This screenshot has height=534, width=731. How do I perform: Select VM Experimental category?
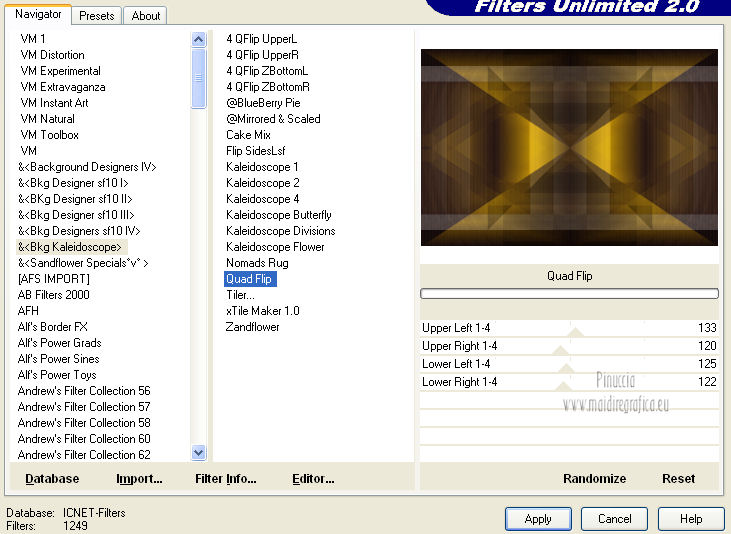pos(61,71)
